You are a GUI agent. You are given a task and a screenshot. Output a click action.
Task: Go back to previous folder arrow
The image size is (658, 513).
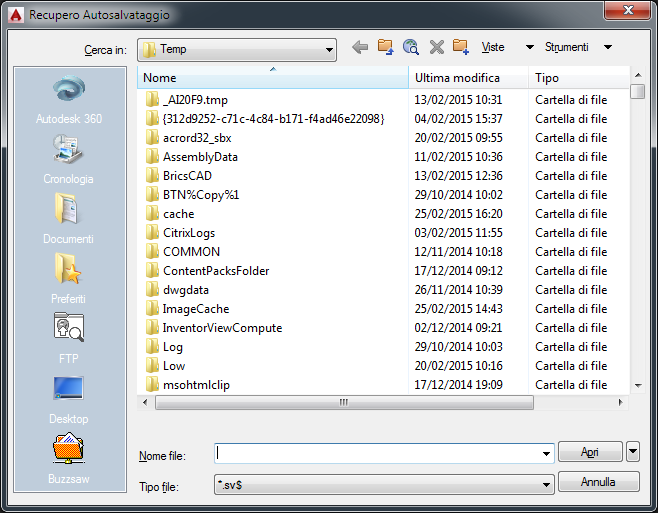coord(360,47)
